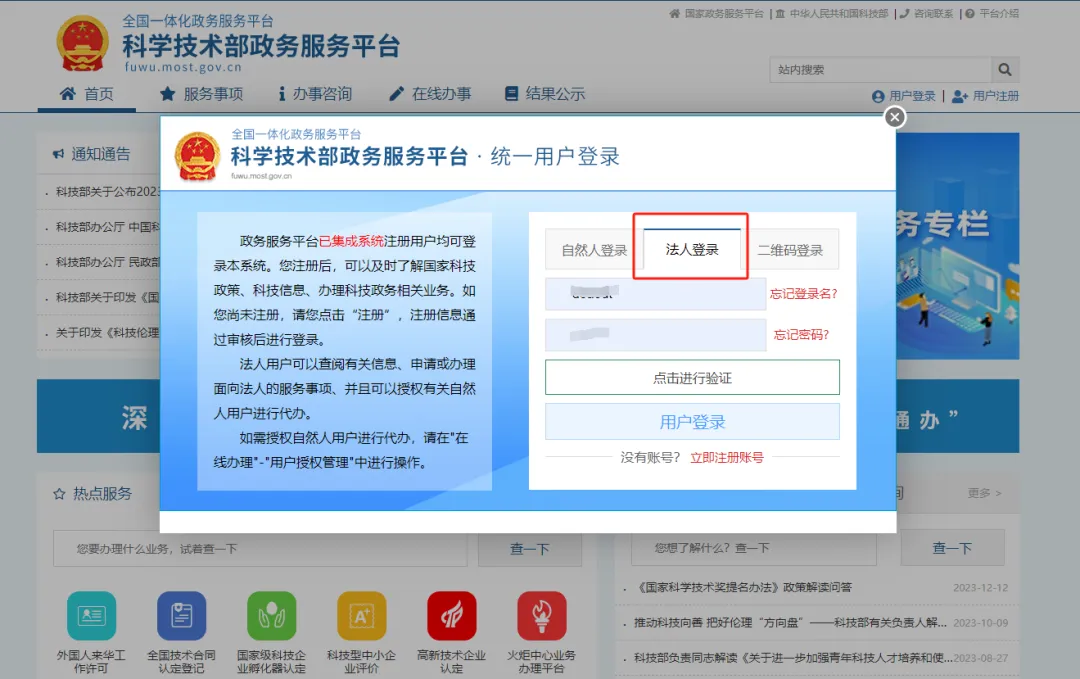Click the search magnifier icon
The image size is (1080, 679).
tap(1004, 70)
